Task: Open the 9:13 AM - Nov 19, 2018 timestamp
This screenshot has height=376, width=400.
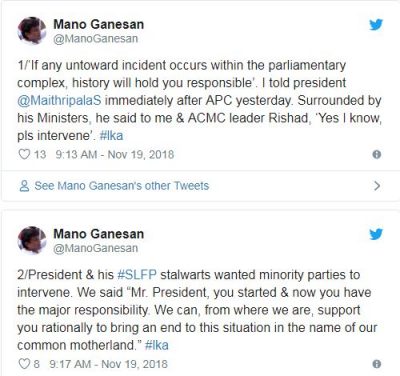Action: (x=115, y=155)
